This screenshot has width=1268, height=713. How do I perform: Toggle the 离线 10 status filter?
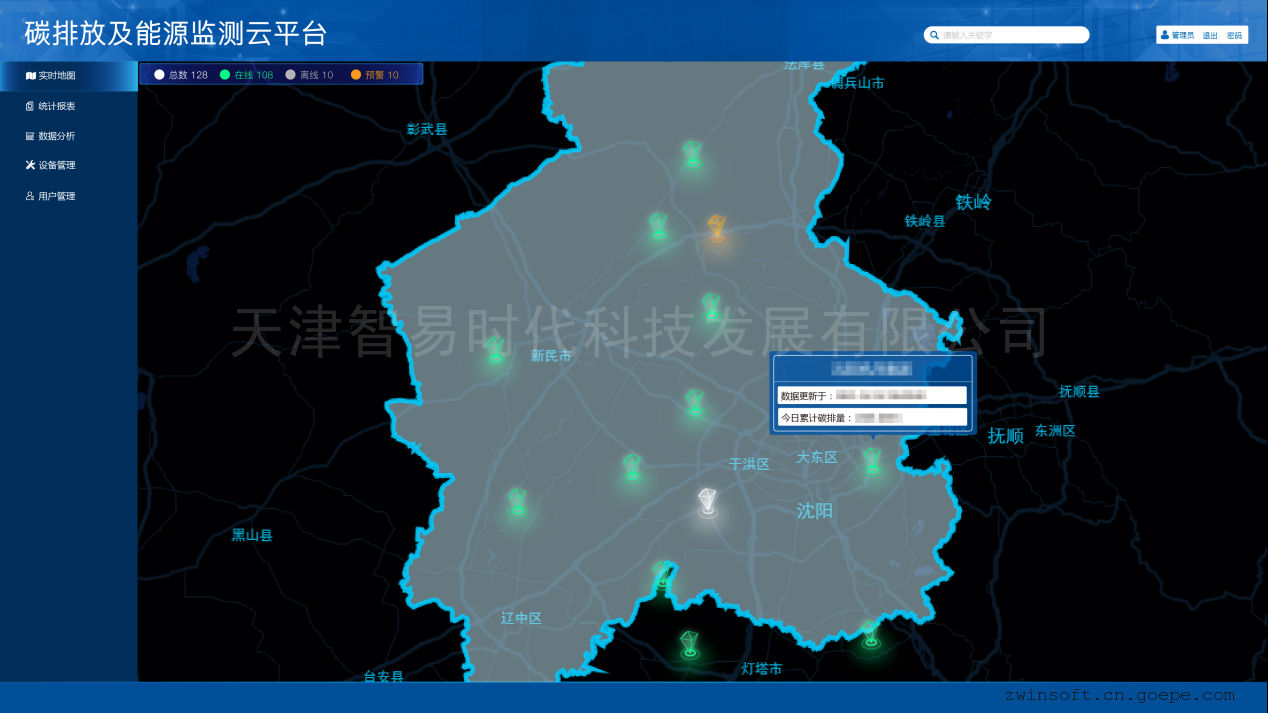click(309, 75)
